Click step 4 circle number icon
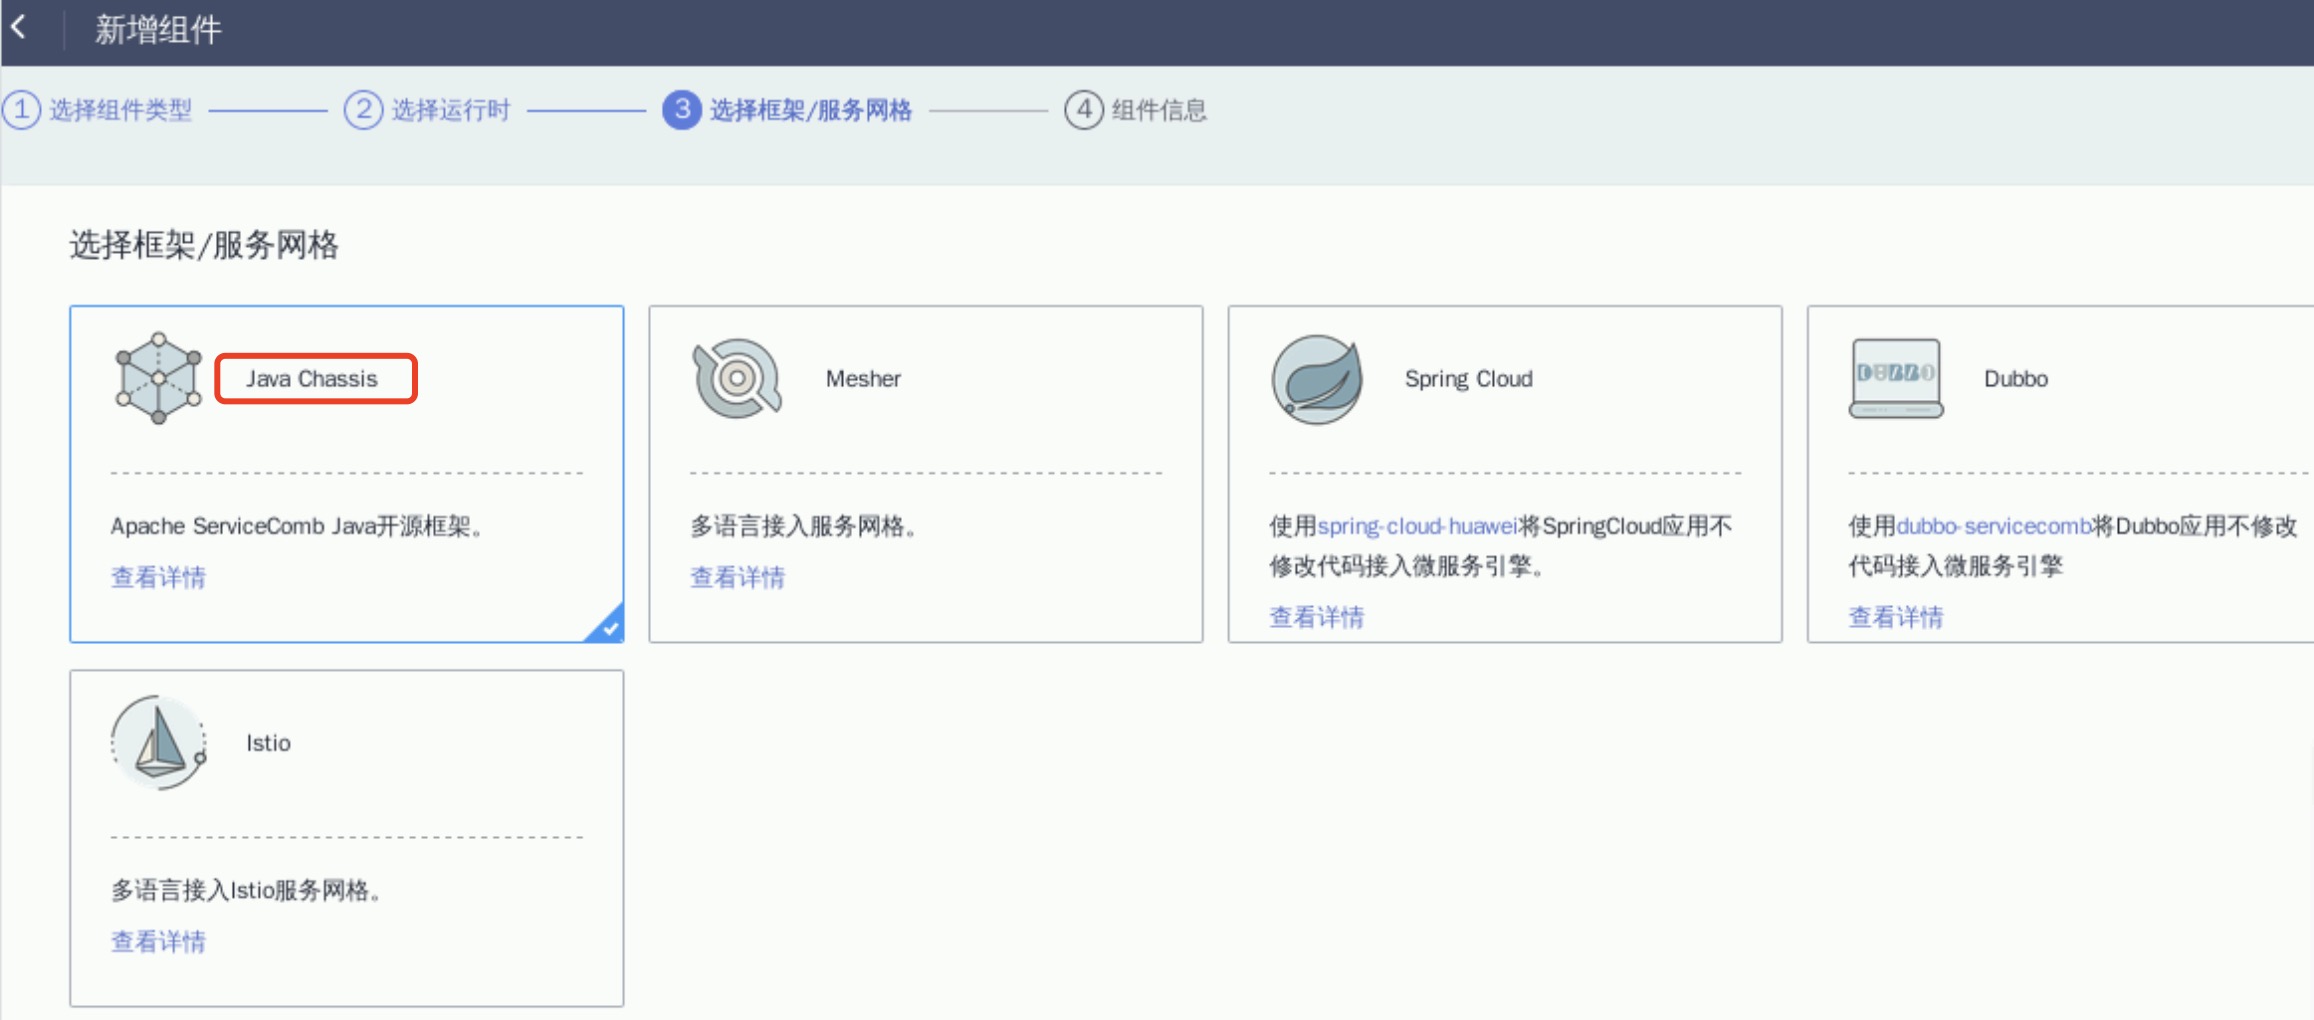The height and width of the screenshot is (1020, 2314). (x=1083, y=110)
